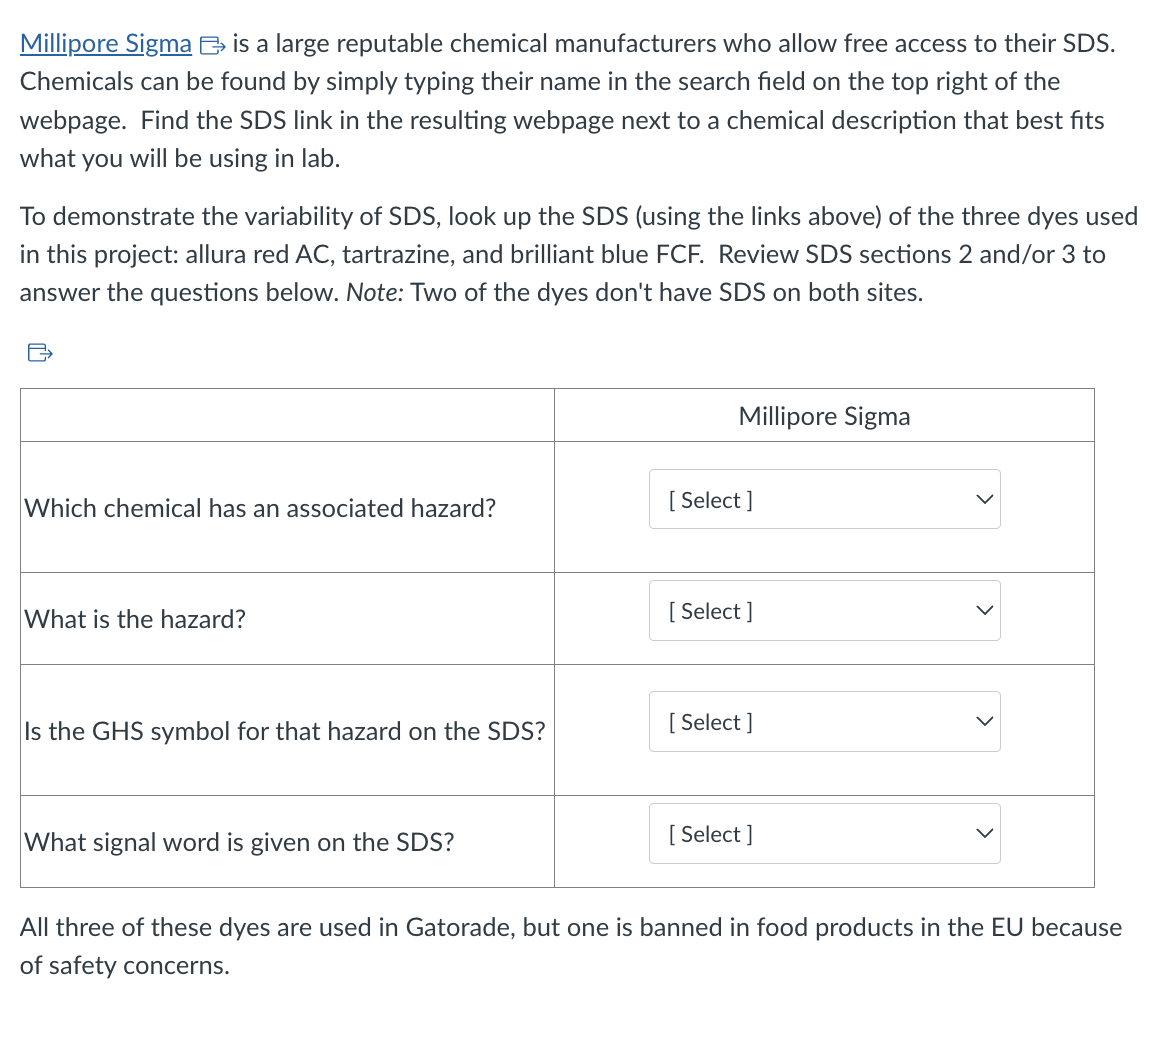The height and width of the screenshot is (1047, 1151).
Task: Click the chevron arrow on the signal word dropdown
Action: [x=984, y=833]
